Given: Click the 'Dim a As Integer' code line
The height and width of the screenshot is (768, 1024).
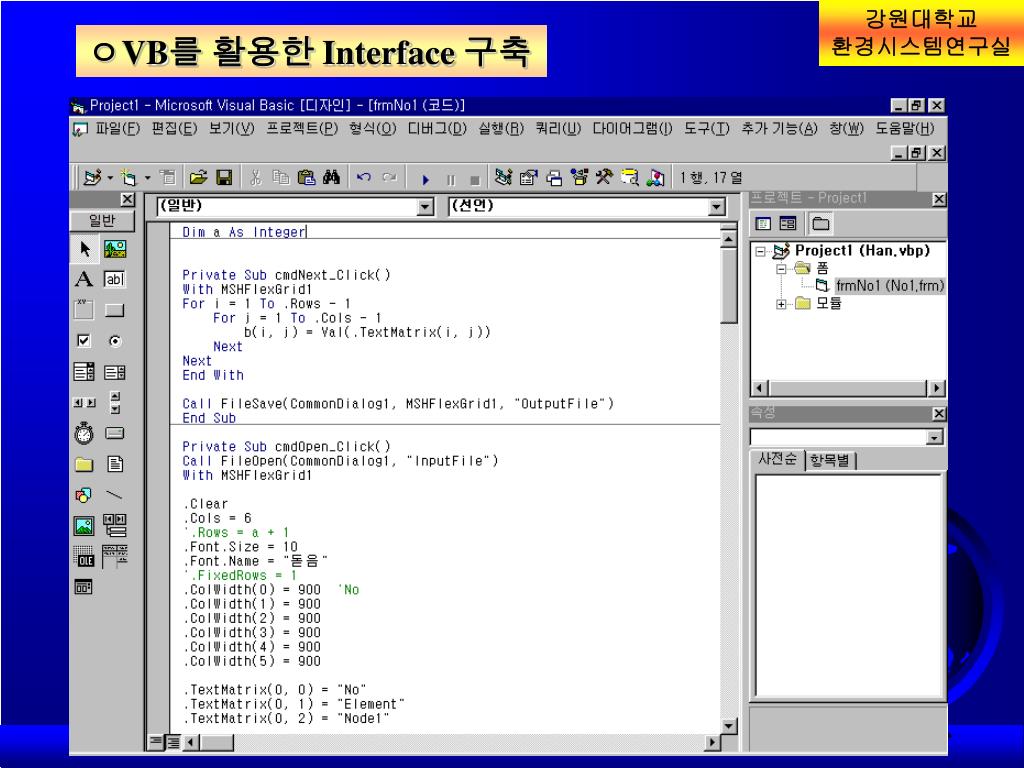Looking at the screenshot, I should tap(244, 232).
